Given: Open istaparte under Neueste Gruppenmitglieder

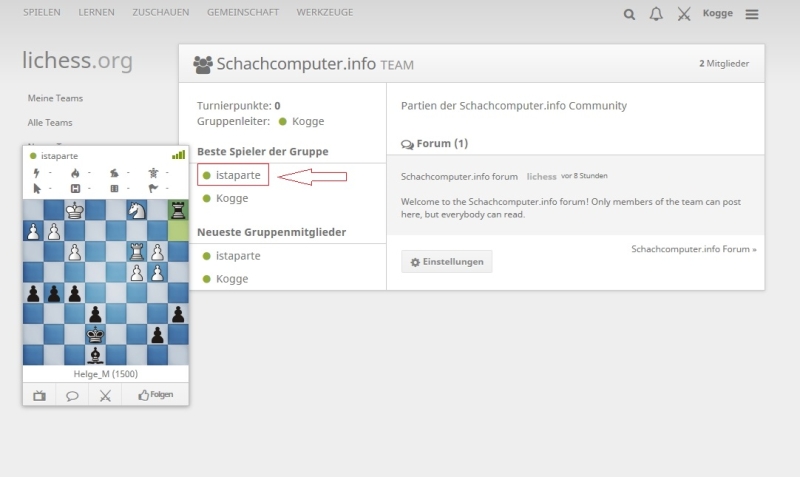Looking at the screenshot, I should (x=238, y=256).
